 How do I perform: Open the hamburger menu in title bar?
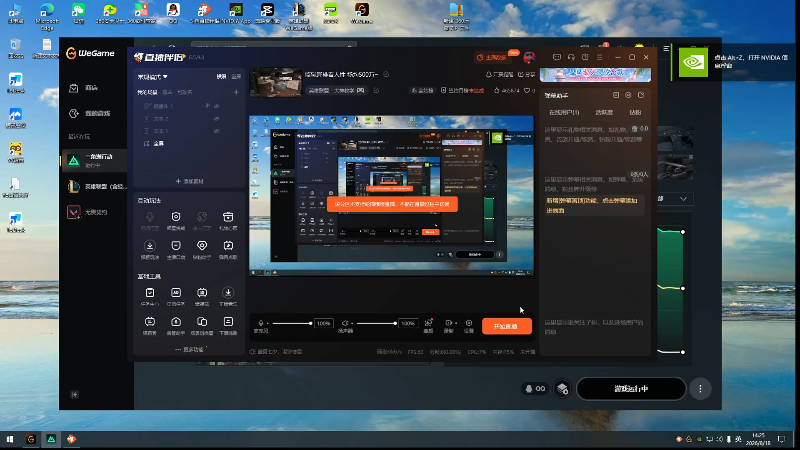click(x=599, y=57)
